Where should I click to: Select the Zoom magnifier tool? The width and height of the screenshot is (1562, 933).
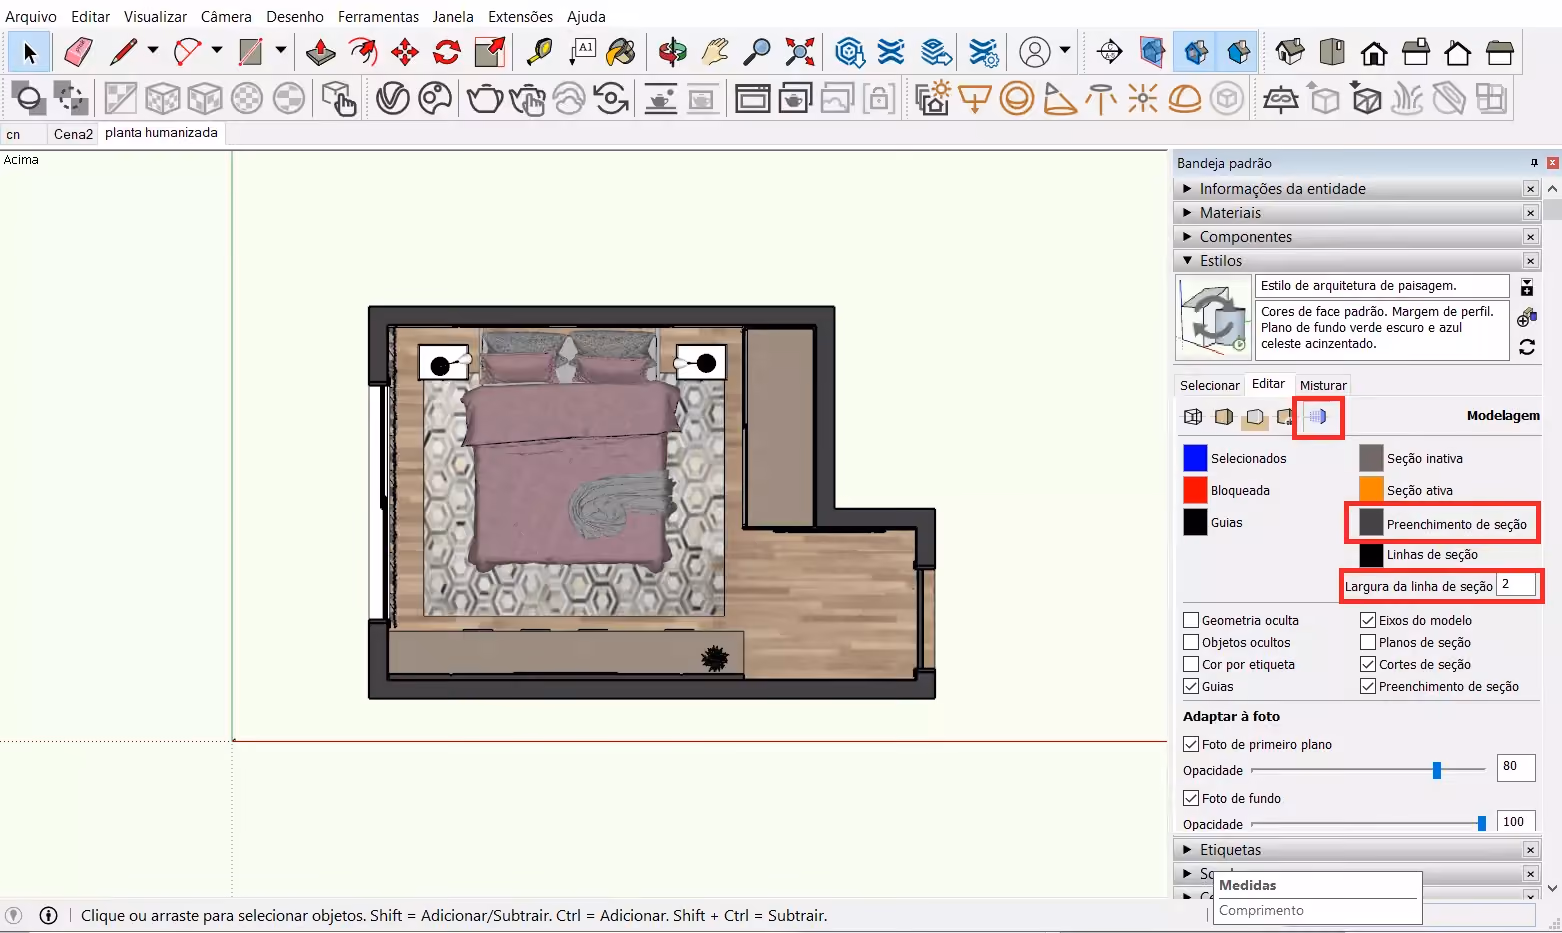tap(758, 52)
